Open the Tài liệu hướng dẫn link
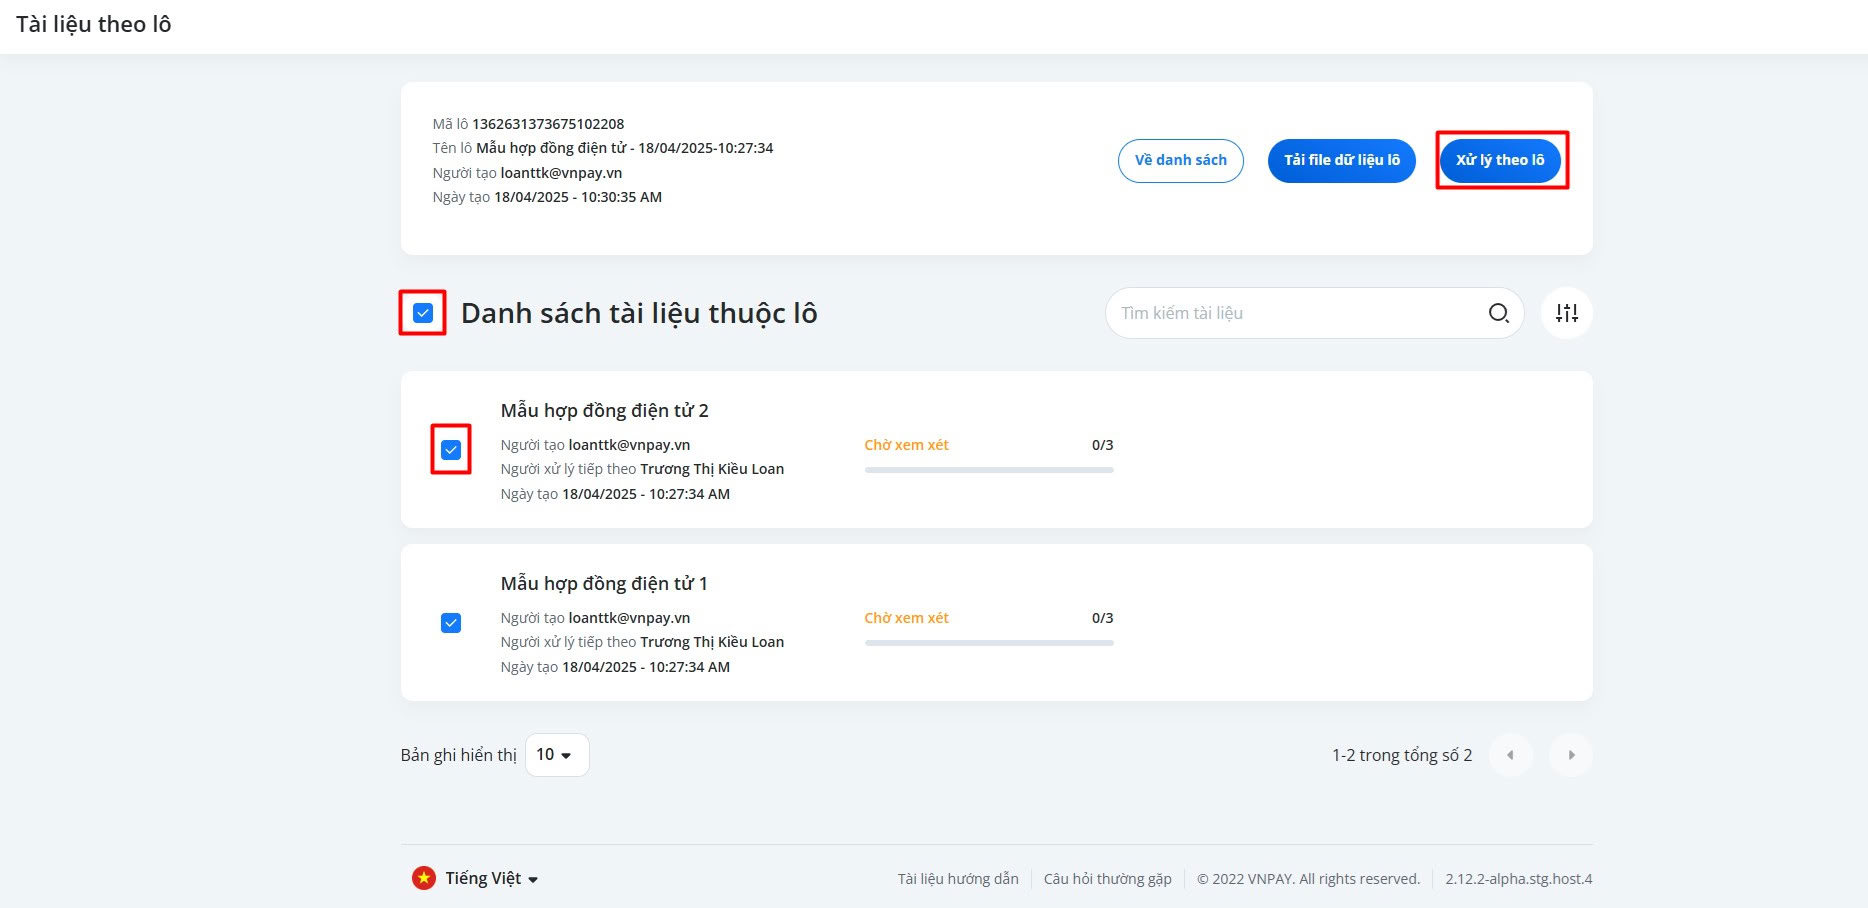 pyautogui.click(x=957, y=879)
